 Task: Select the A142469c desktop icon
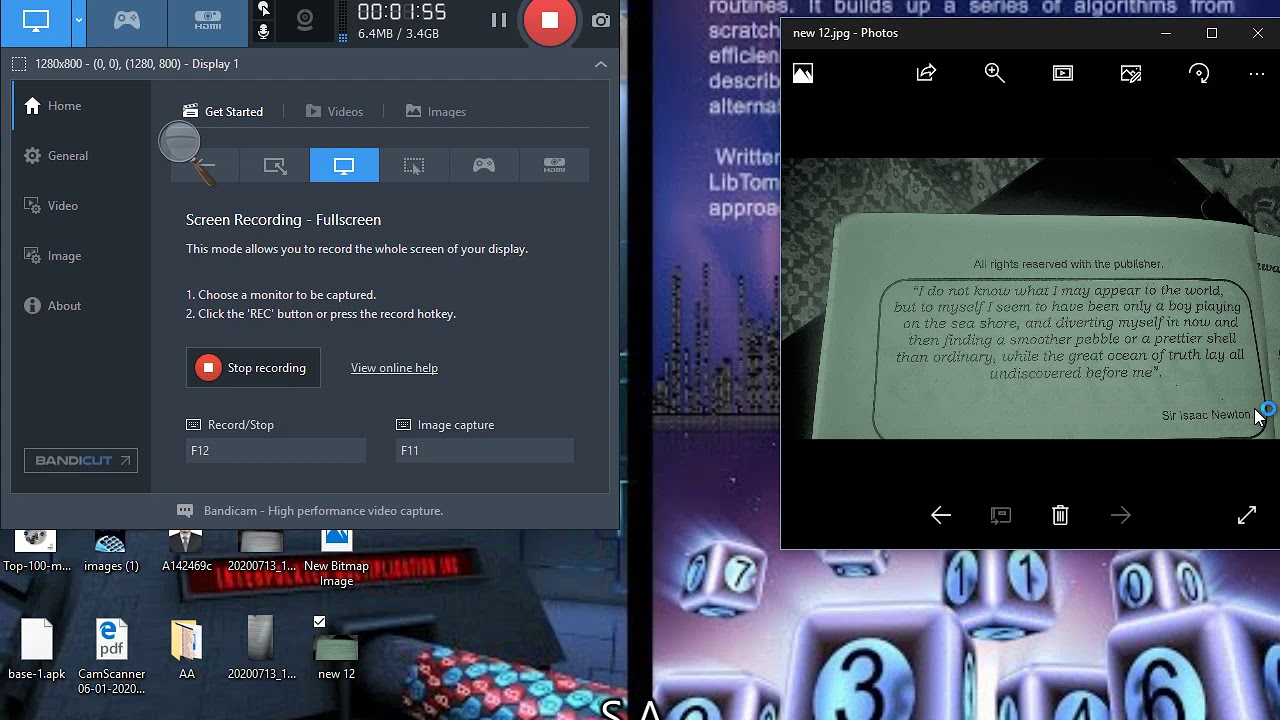tap(186, 551)
